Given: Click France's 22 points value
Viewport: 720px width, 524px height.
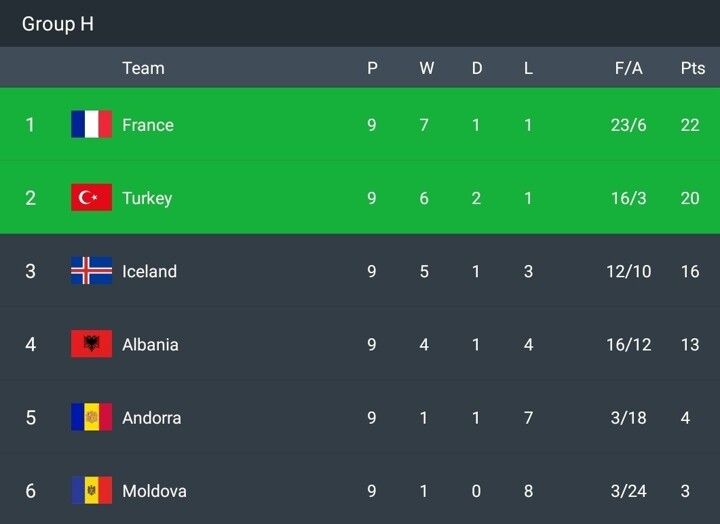Looking at the screenshot, I should tap(690, 125).
